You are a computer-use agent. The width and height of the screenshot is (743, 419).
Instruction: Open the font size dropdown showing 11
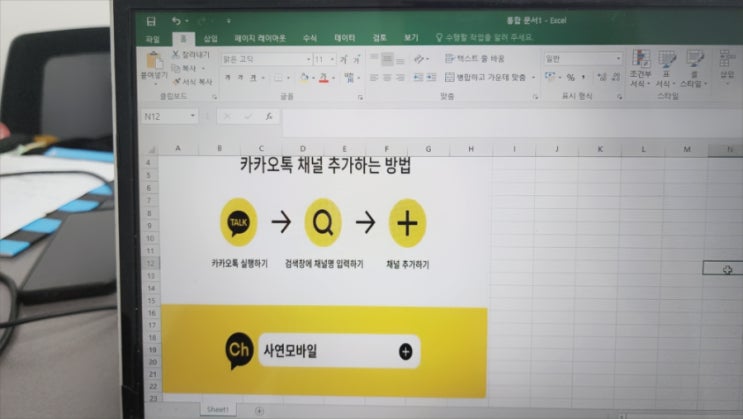332,60
